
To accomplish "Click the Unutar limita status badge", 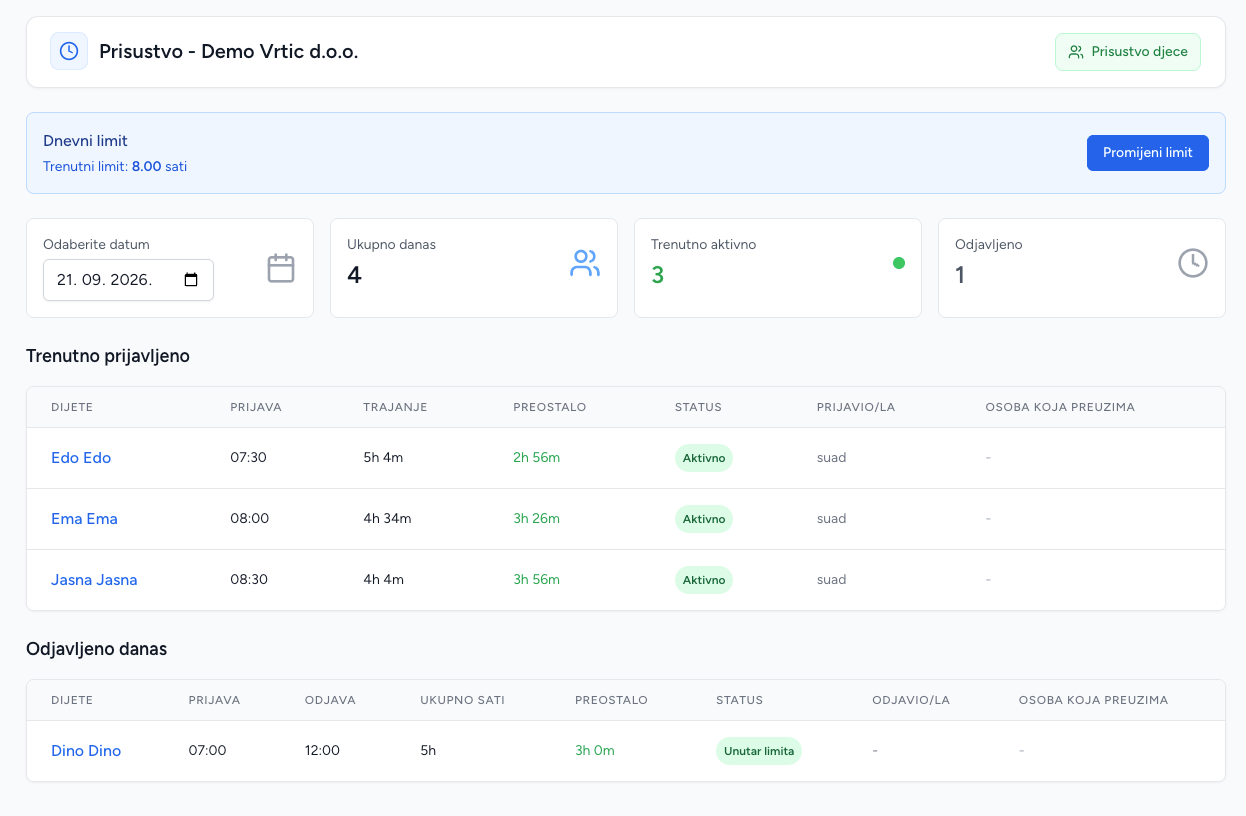I will (x=759, y=751).
